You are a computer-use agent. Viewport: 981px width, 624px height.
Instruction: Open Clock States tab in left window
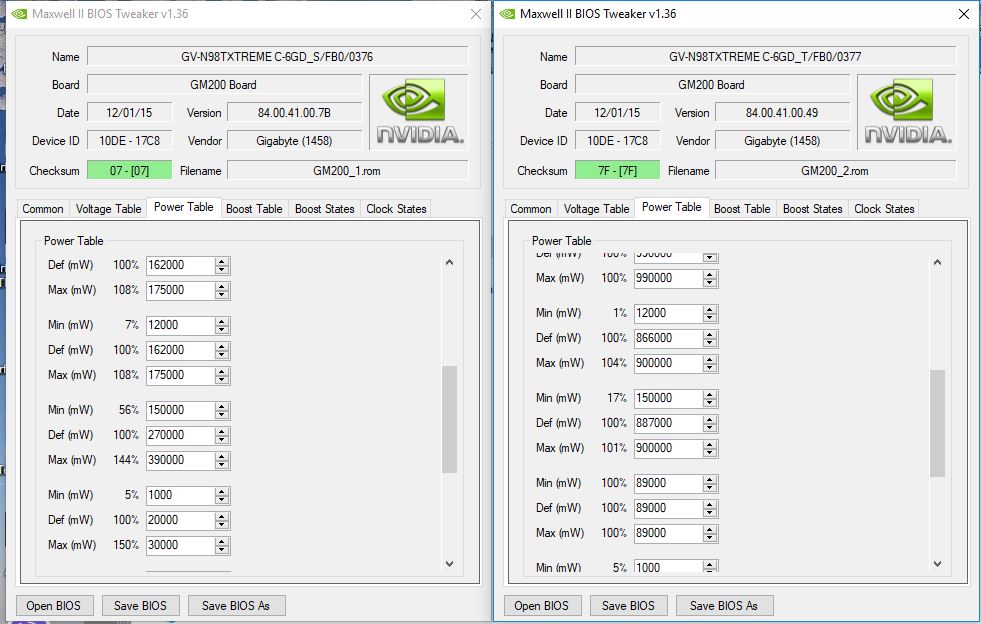pos(396,209)
